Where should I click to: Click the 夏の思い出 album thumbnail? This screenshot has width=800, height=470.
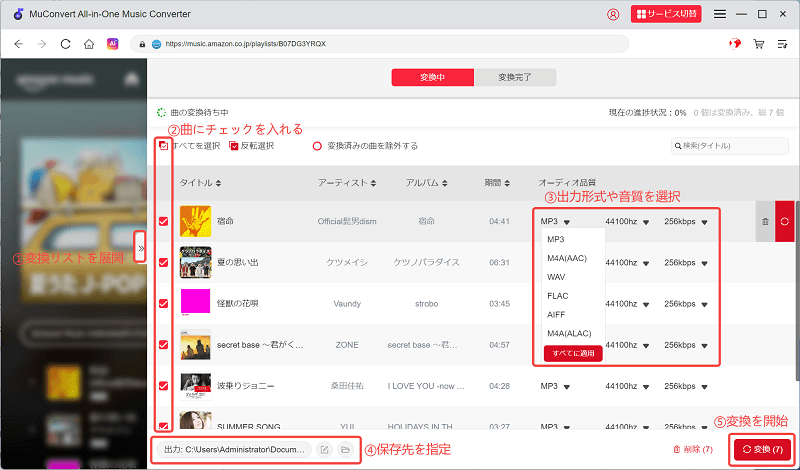pyautogui.click(x=195, y=262)
